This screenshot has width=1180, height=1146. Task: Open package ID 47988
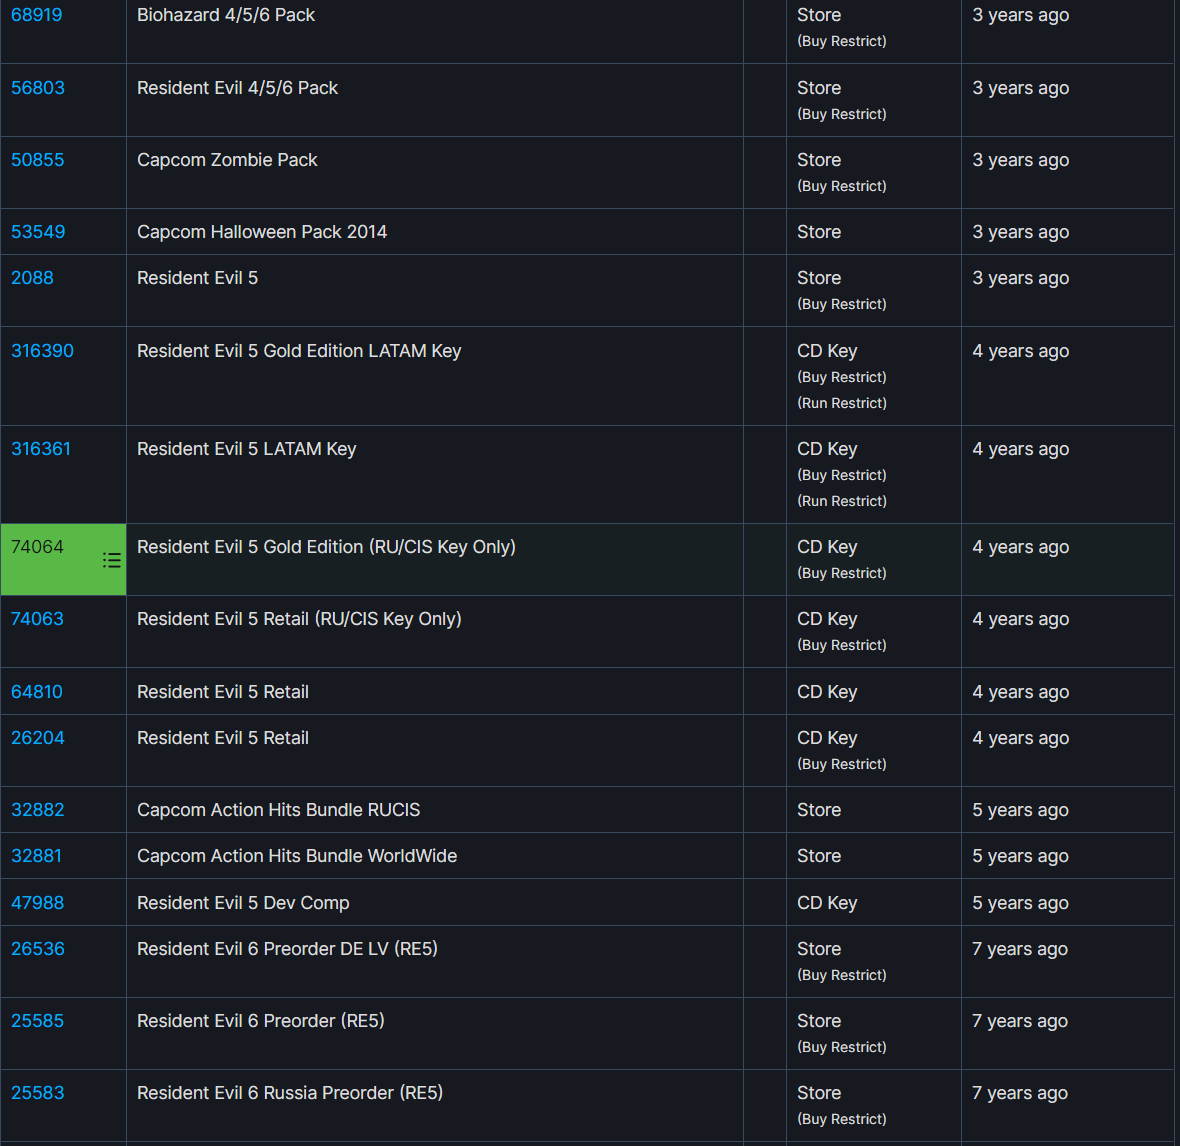(38, 902)
